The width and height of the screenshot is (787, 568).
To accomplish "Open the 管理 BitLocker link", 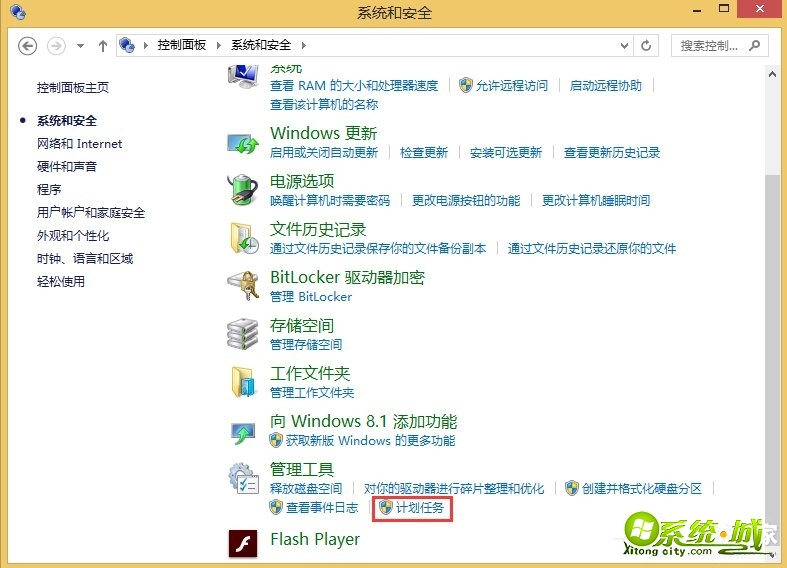I will 311,297.
